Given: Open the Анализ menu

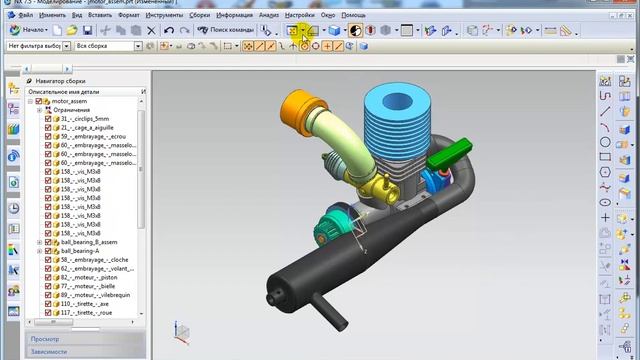Looking at the screenshot, I should point(269,15).
